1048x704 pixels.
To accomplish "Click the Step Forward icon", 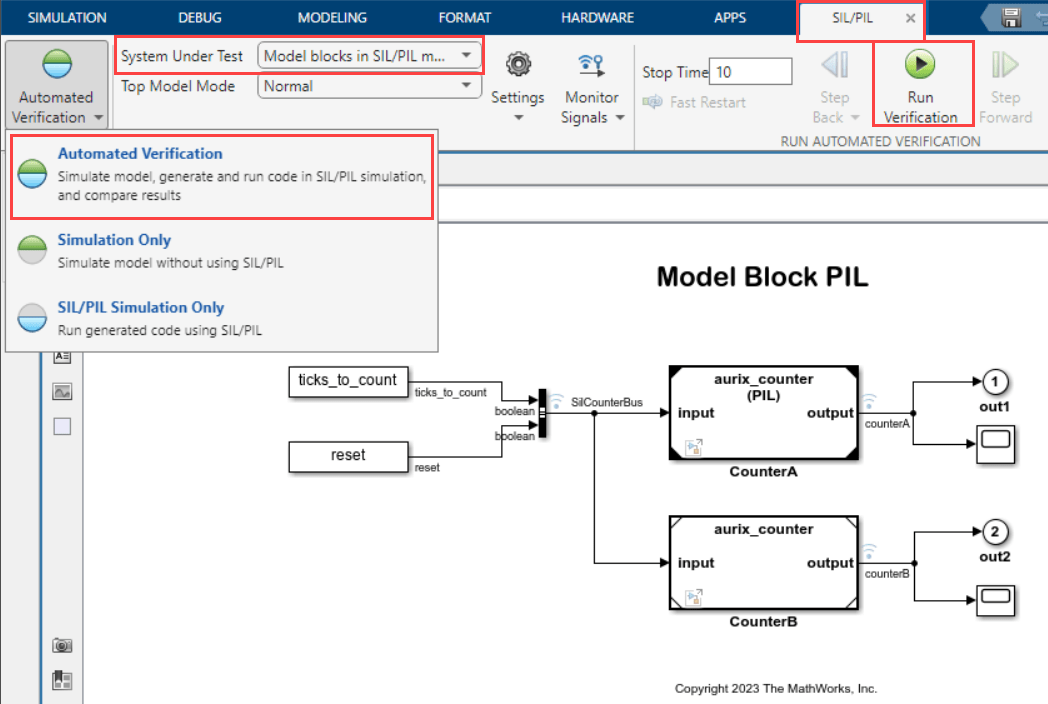I will (1004, 66).
